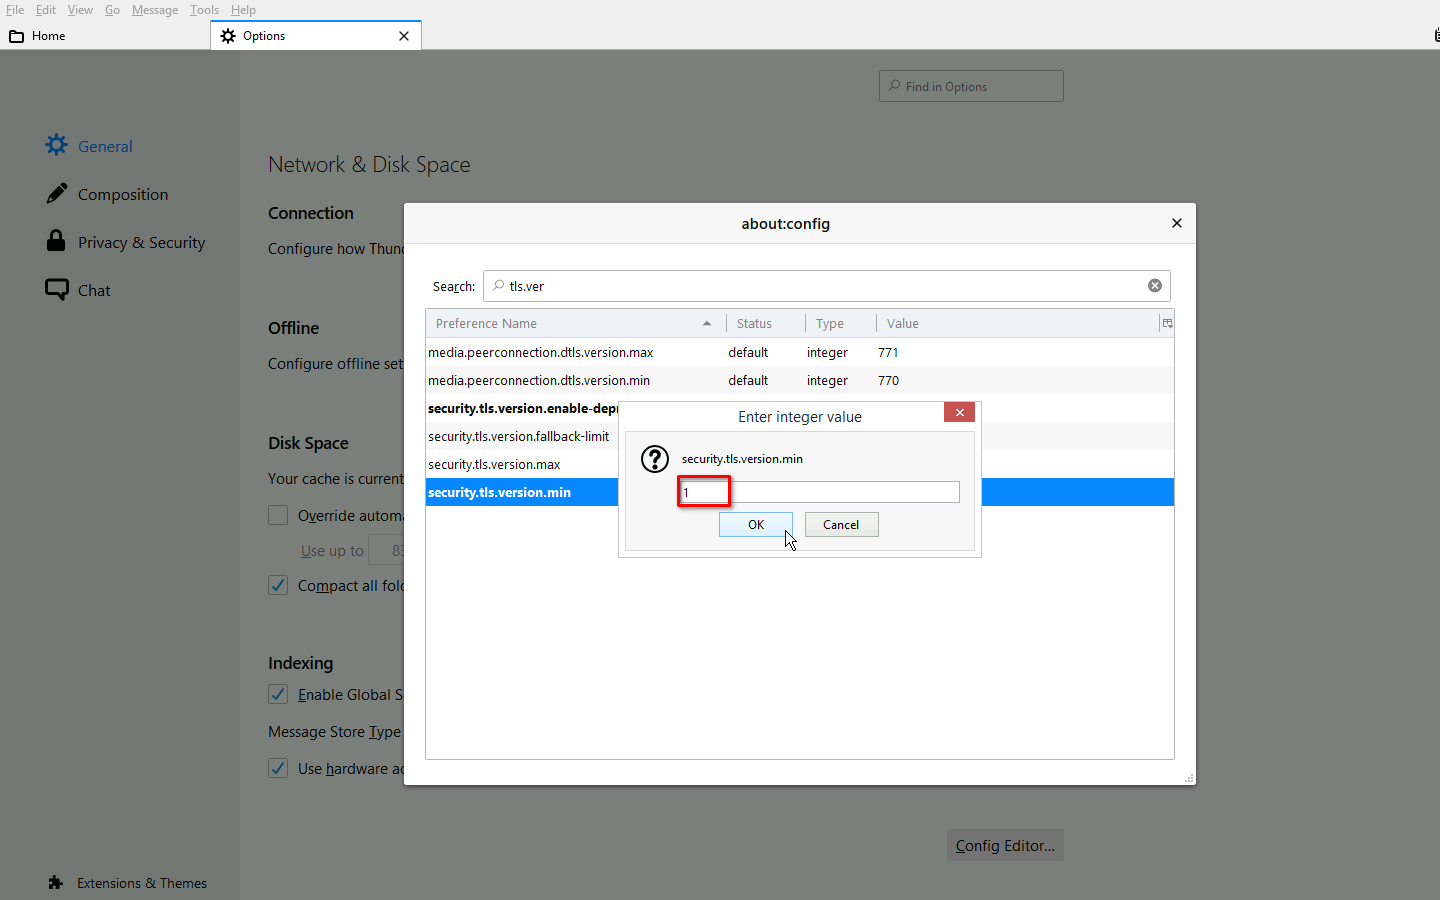Clear the about:config search field
Viewport: 1440px width, 900px height.
click(1154, 286)
